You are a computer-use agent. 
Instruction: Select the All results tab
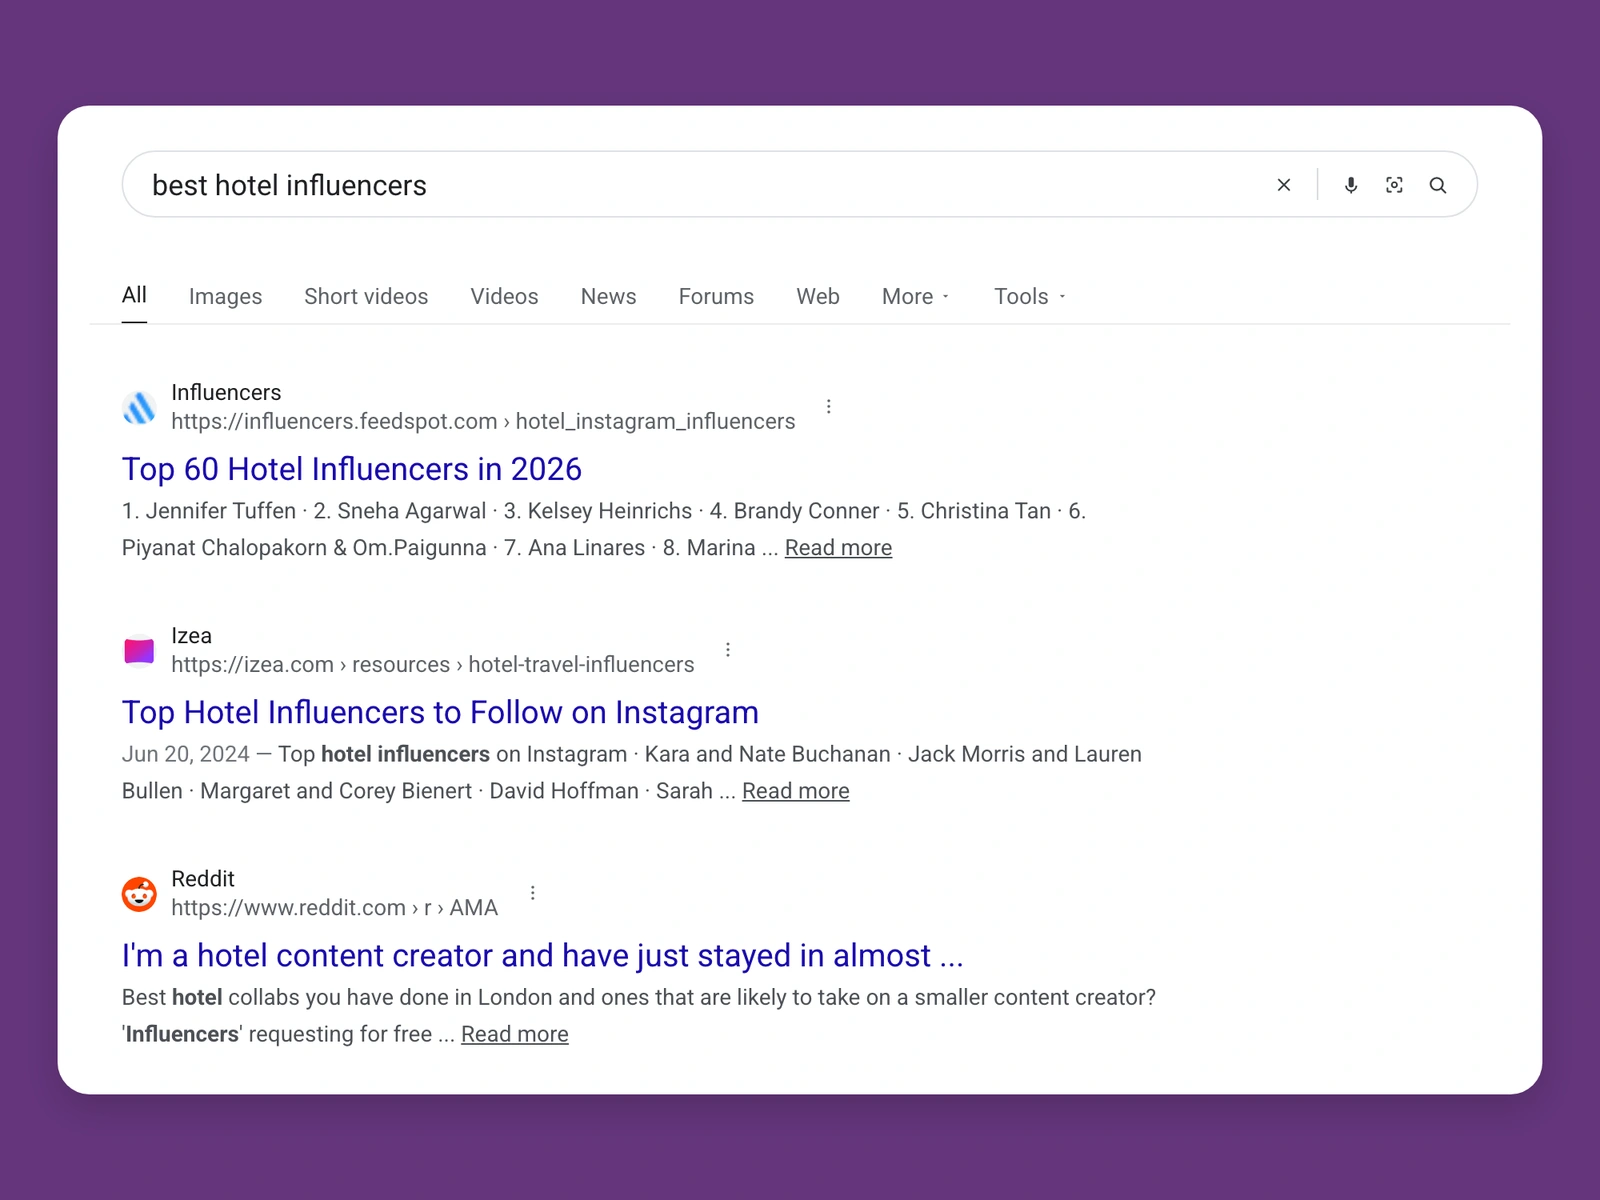(134, 295)
